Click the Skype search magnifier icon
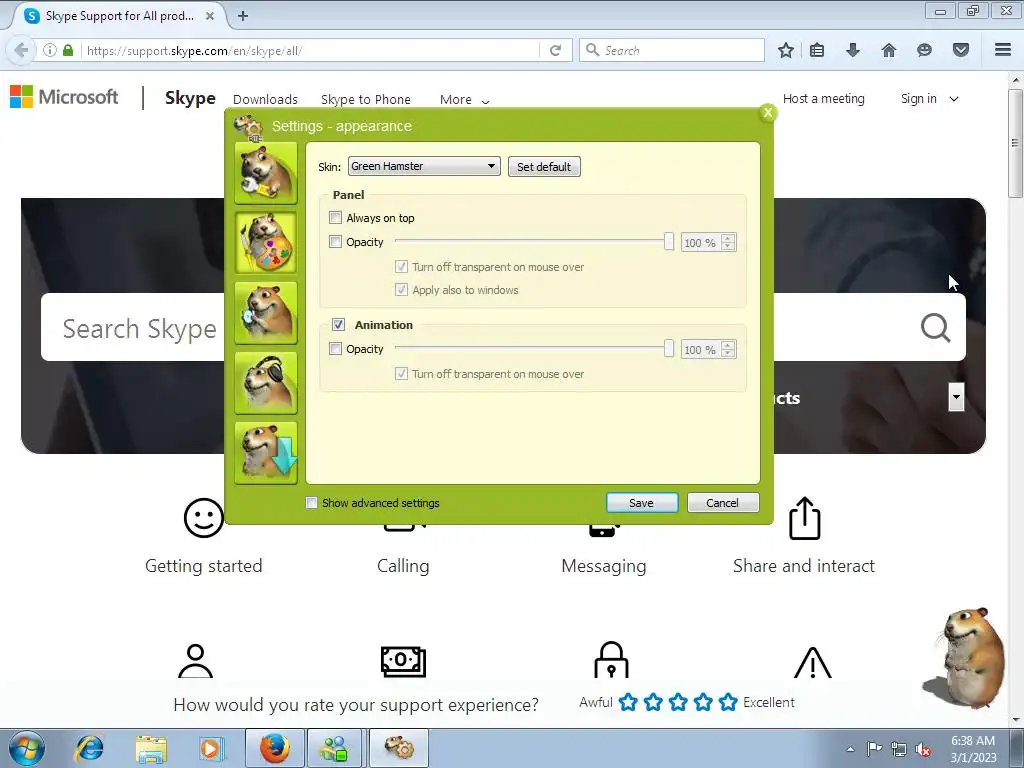The width and height of the screenshot is (1024, 768). point(935,327)
